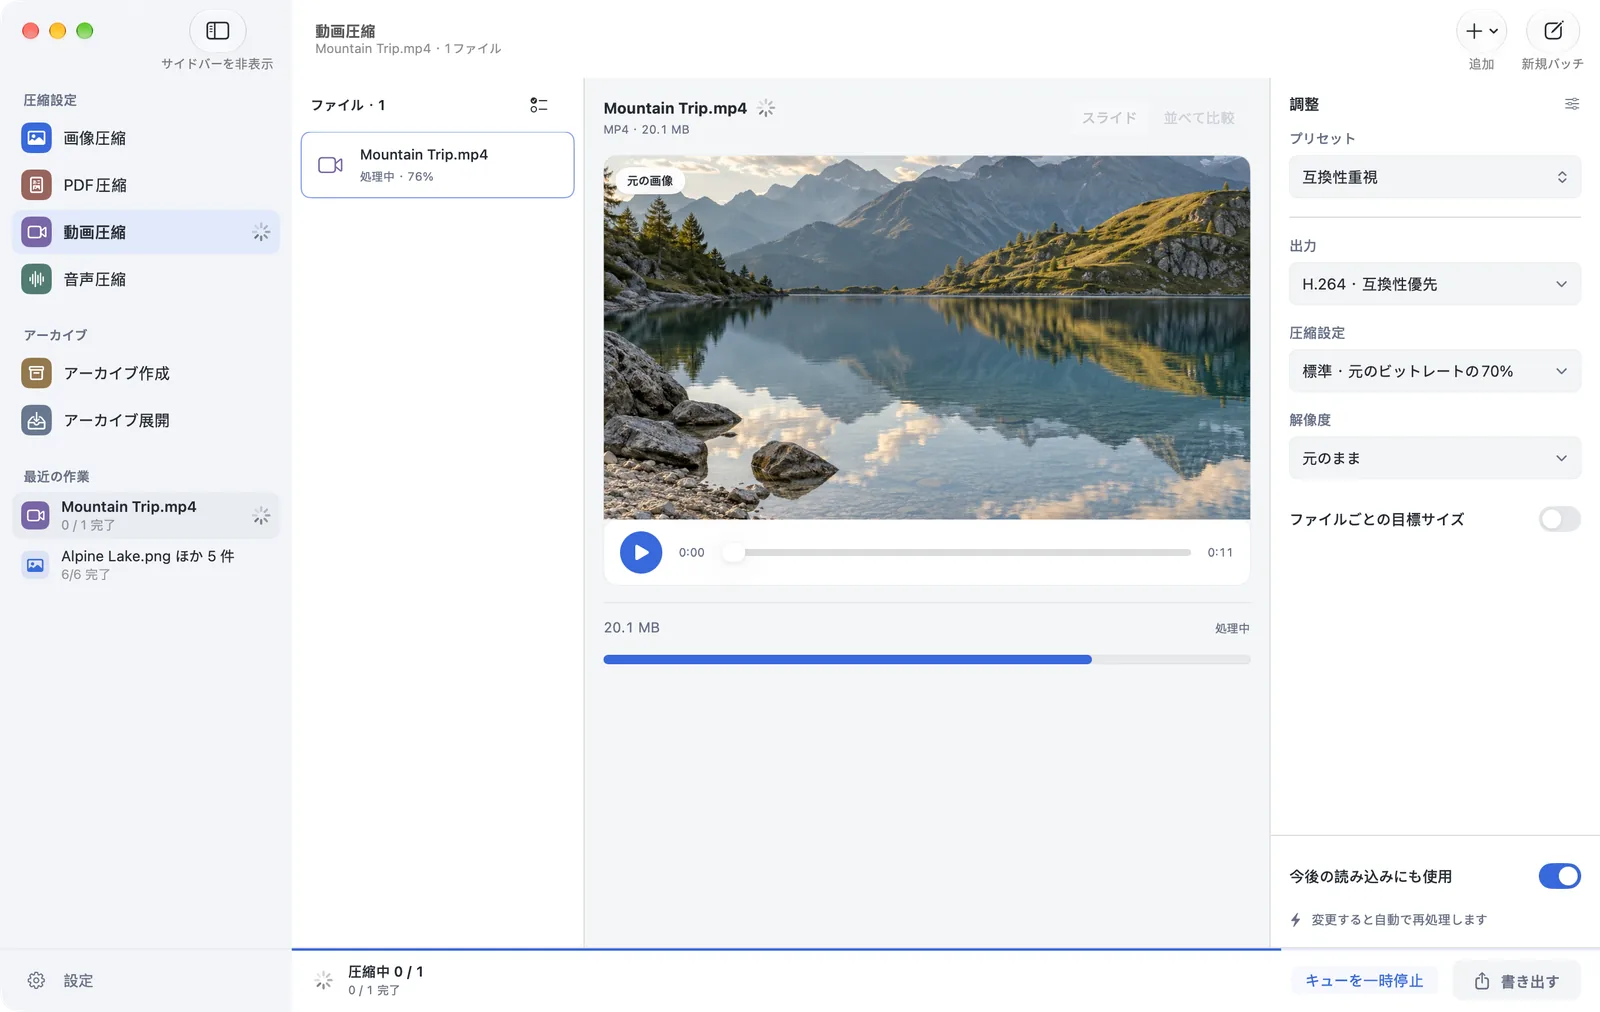Open 設定 settings gear at bottom left

coord(37,981)
